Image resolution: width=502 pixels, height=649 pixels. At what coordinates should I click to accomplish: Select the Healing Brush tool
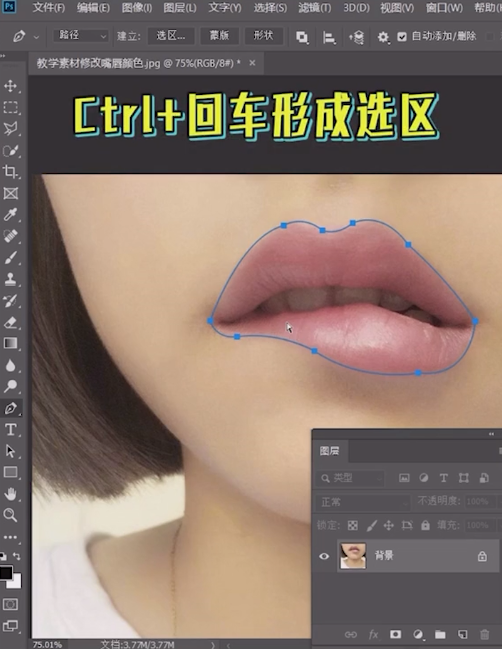point(10,236)
